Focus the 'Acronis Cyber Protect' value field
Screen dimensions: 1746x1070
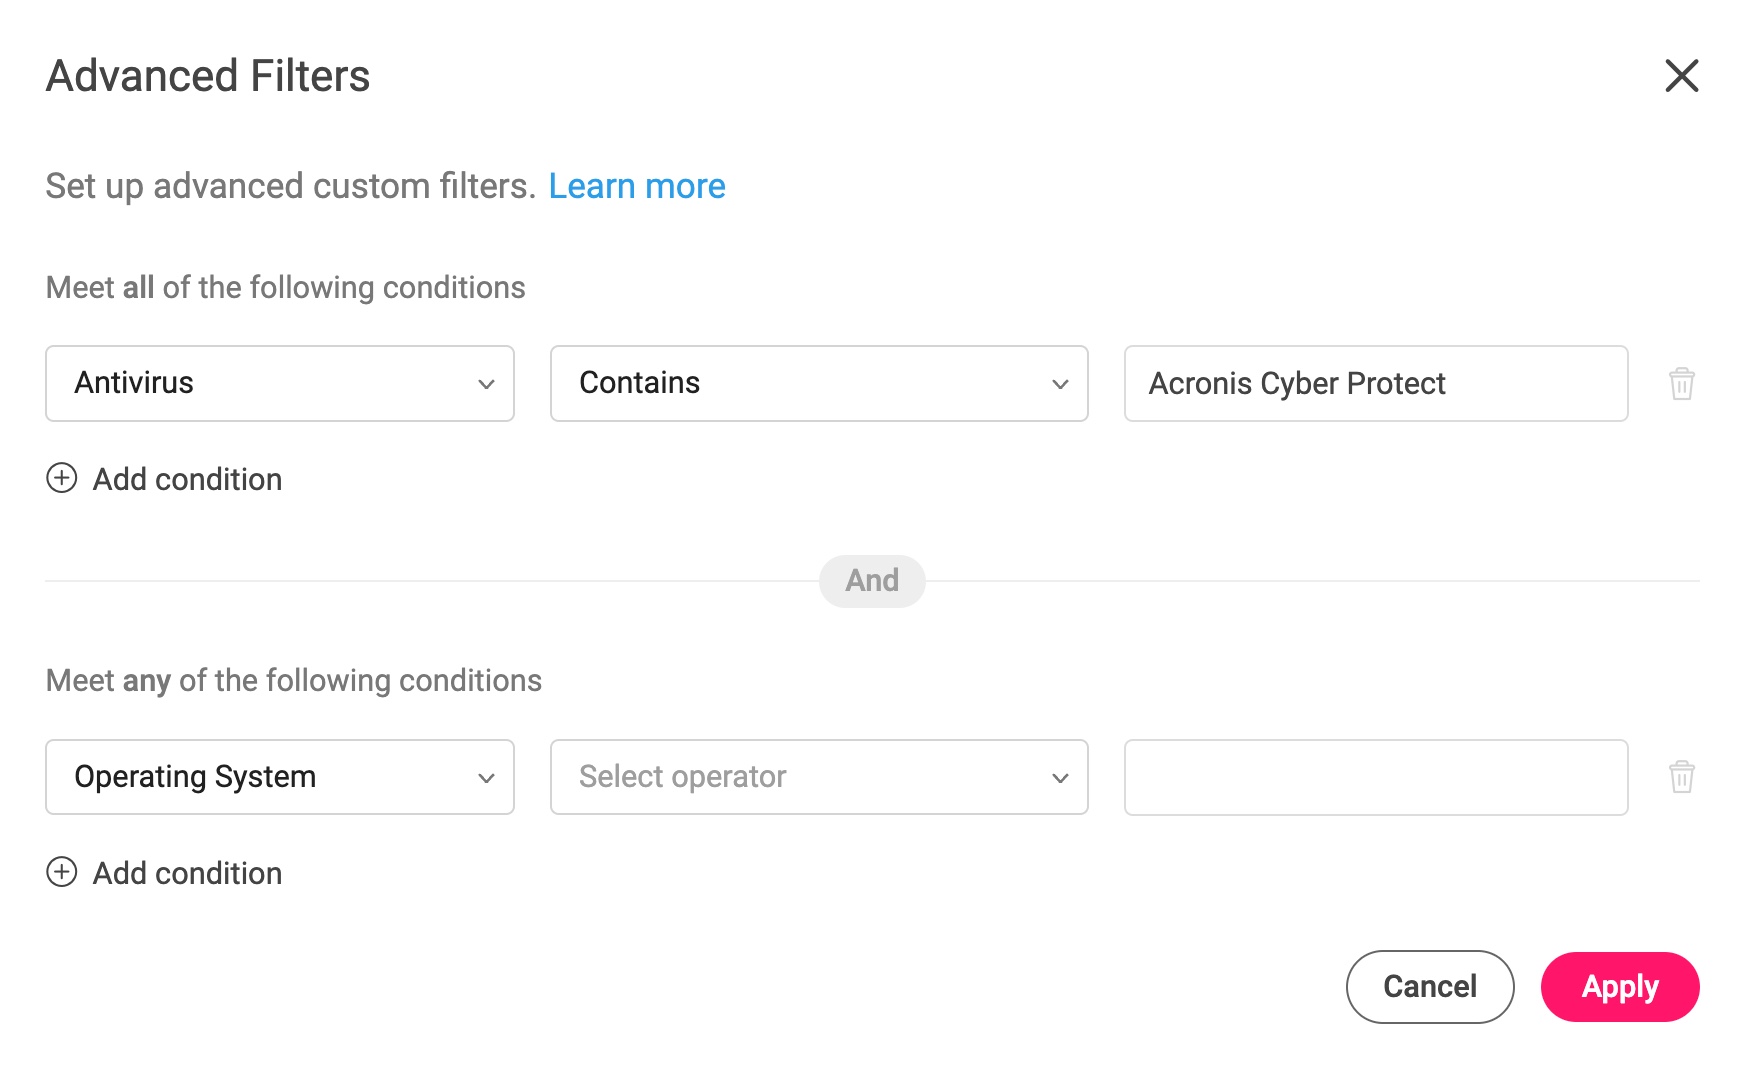tap(1376, 384)
